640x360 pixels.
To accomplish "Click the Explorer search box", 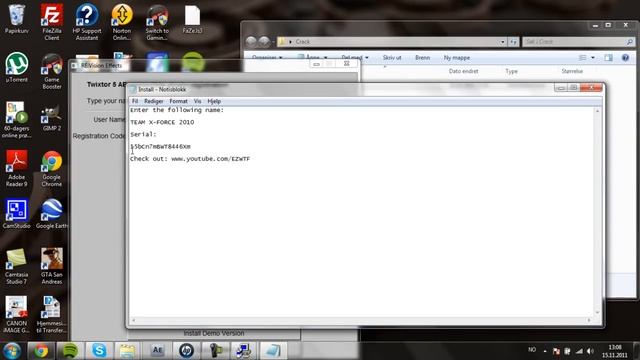I will 578,42.
